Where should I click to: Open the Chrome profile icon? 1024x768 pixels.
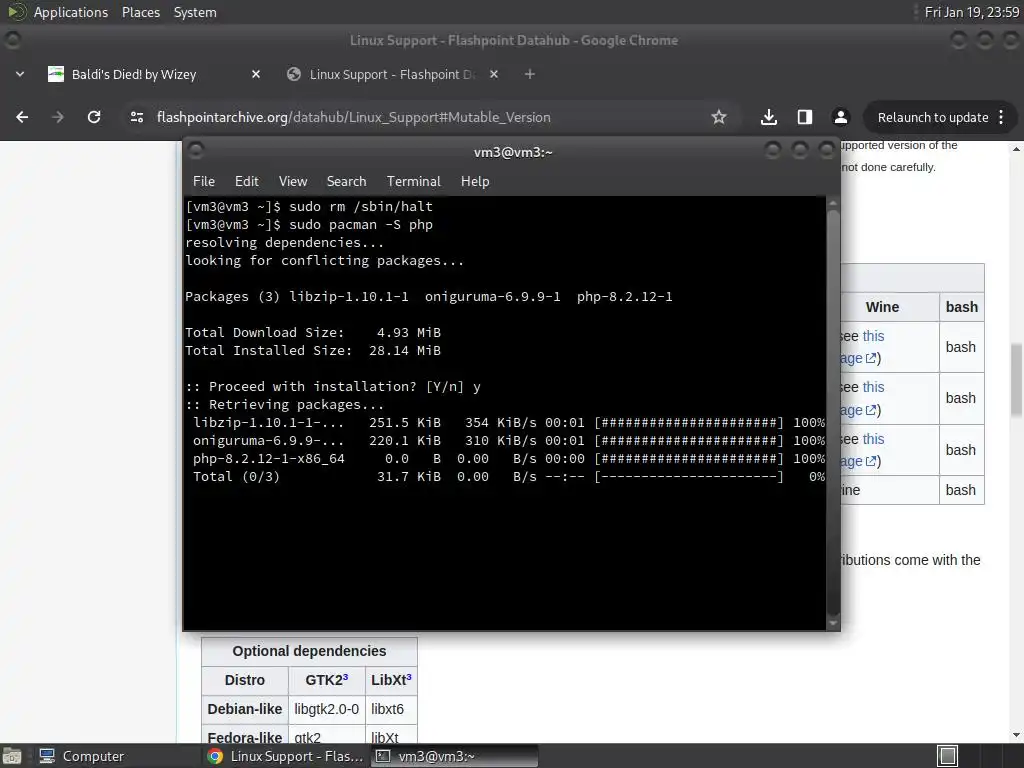click(840, 117)
